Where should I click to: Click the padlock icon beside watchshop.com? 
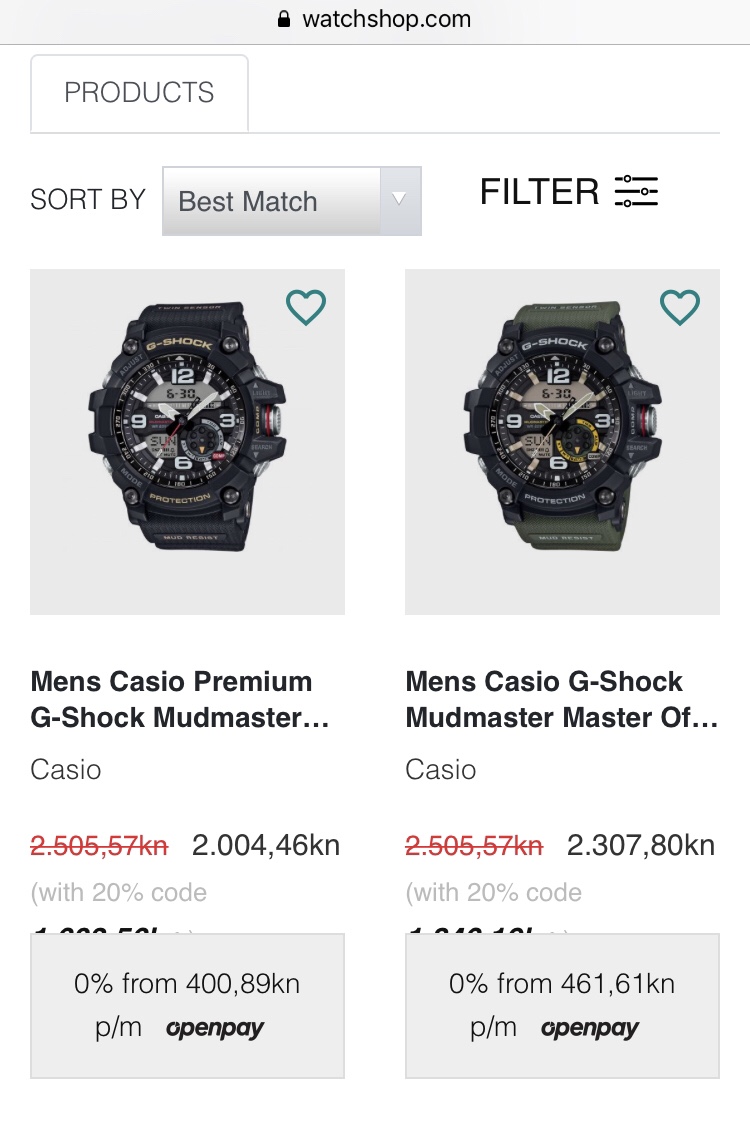[x=284, y=19]
